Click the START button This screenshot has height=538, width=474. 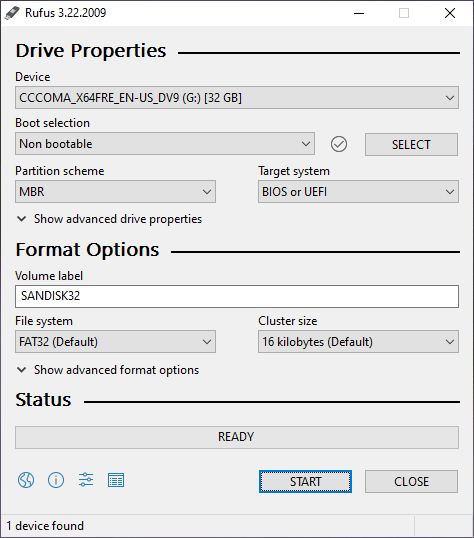pos(305,481)
